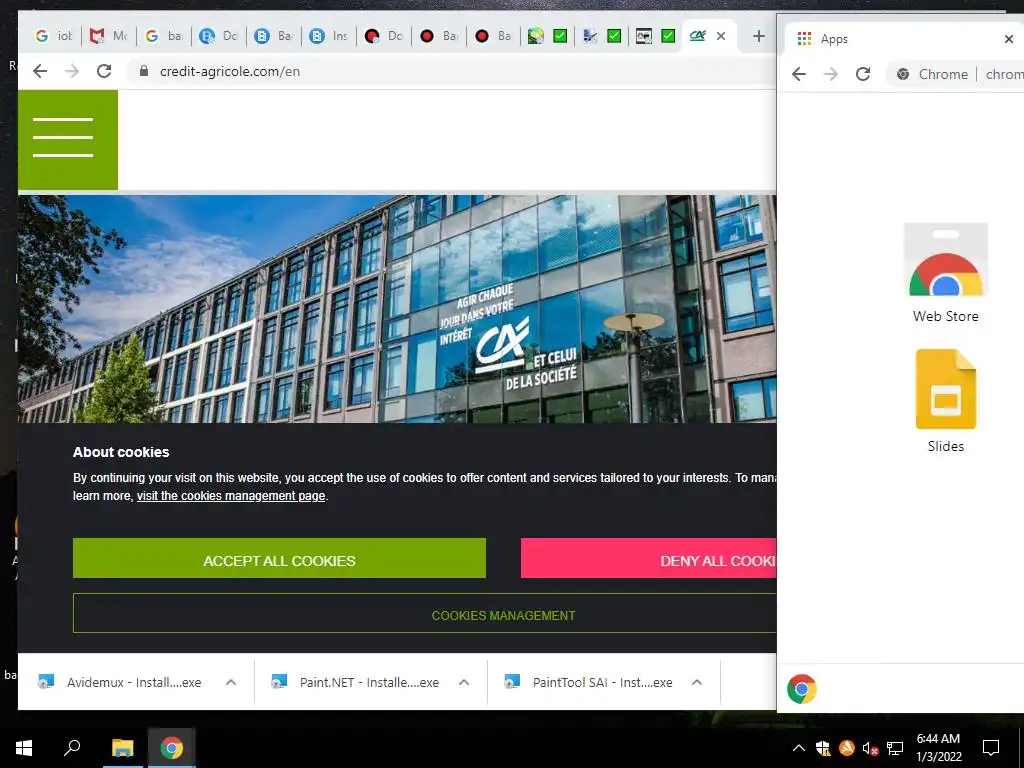Image resolution: width=1024 pixels, height=768 pixels.
Task: Switch to the second Google tab labeled 'ba'
Action: [164, 36]
